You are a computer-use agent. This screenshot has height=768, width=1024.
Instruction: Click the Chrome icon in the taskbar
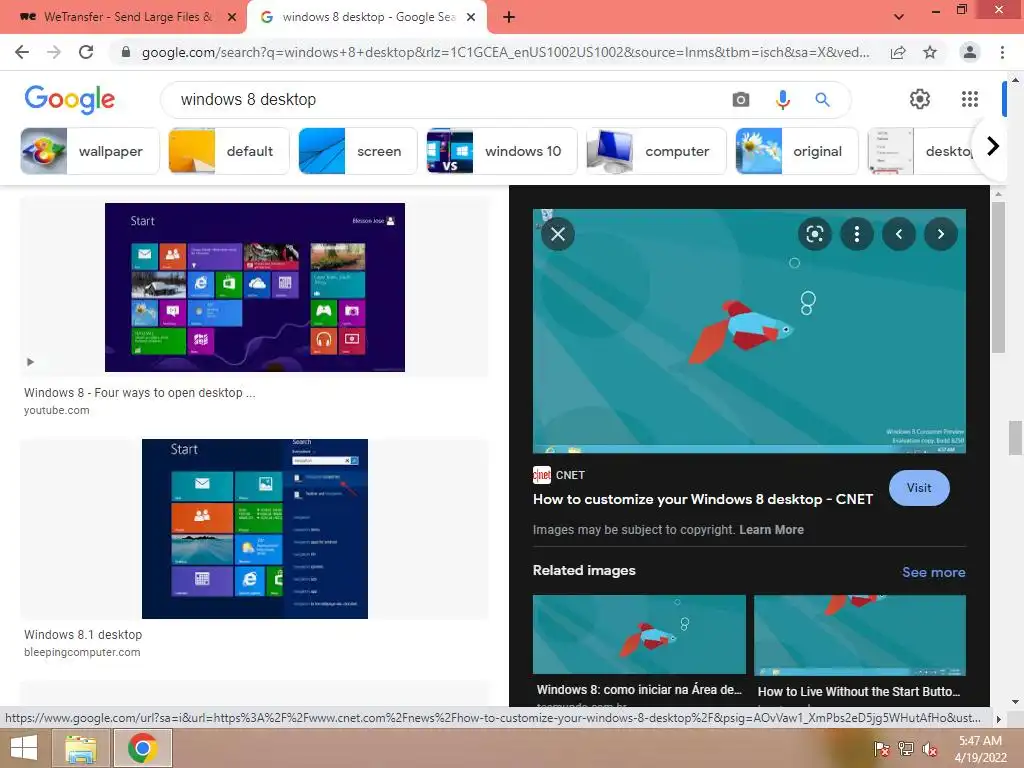[142, 748]
